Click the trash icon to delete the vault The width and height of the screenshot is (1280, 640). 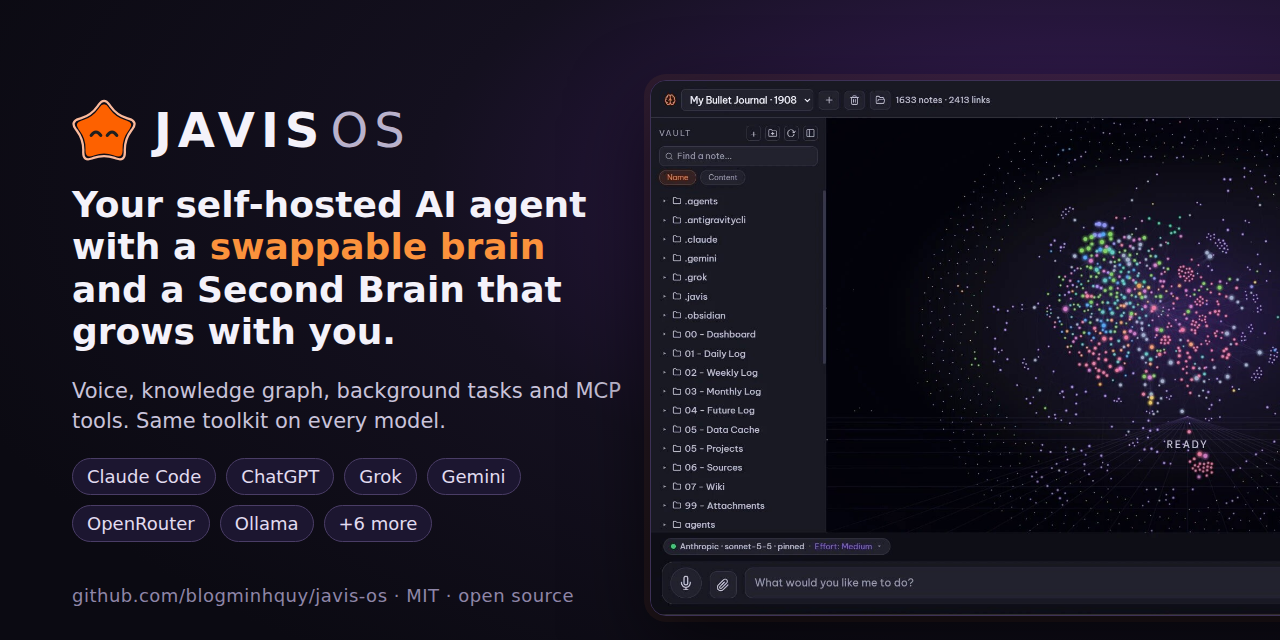coord(854,100)
